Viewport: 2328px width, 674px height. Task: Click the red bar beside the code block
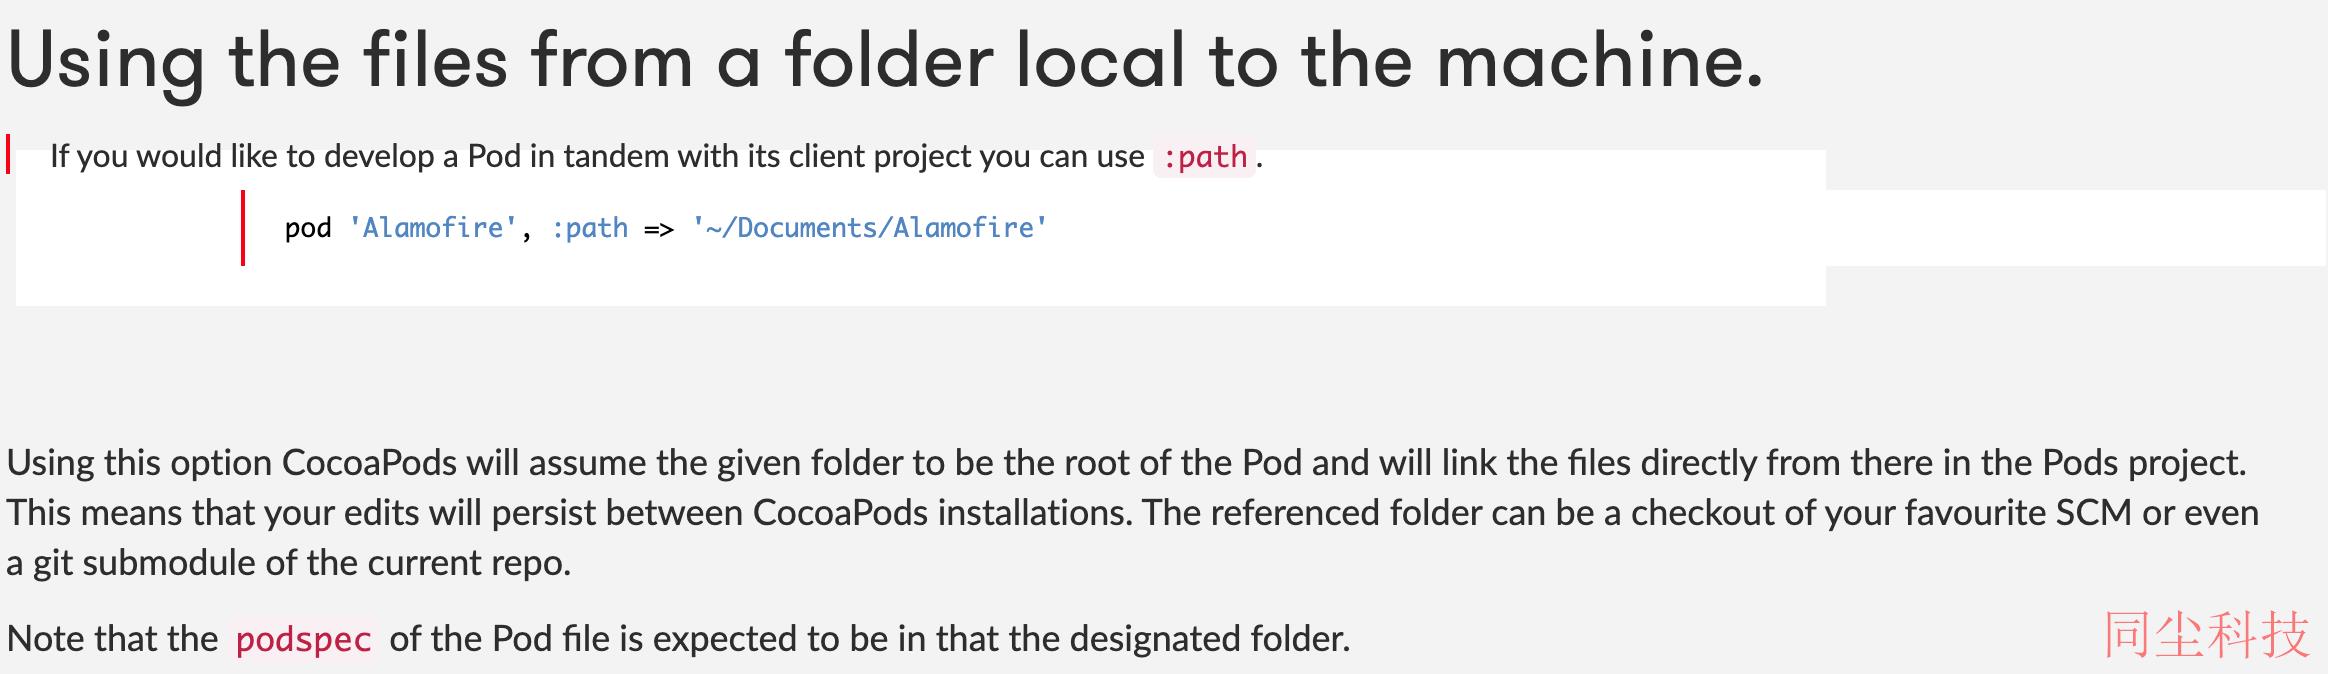click(243, 228)
